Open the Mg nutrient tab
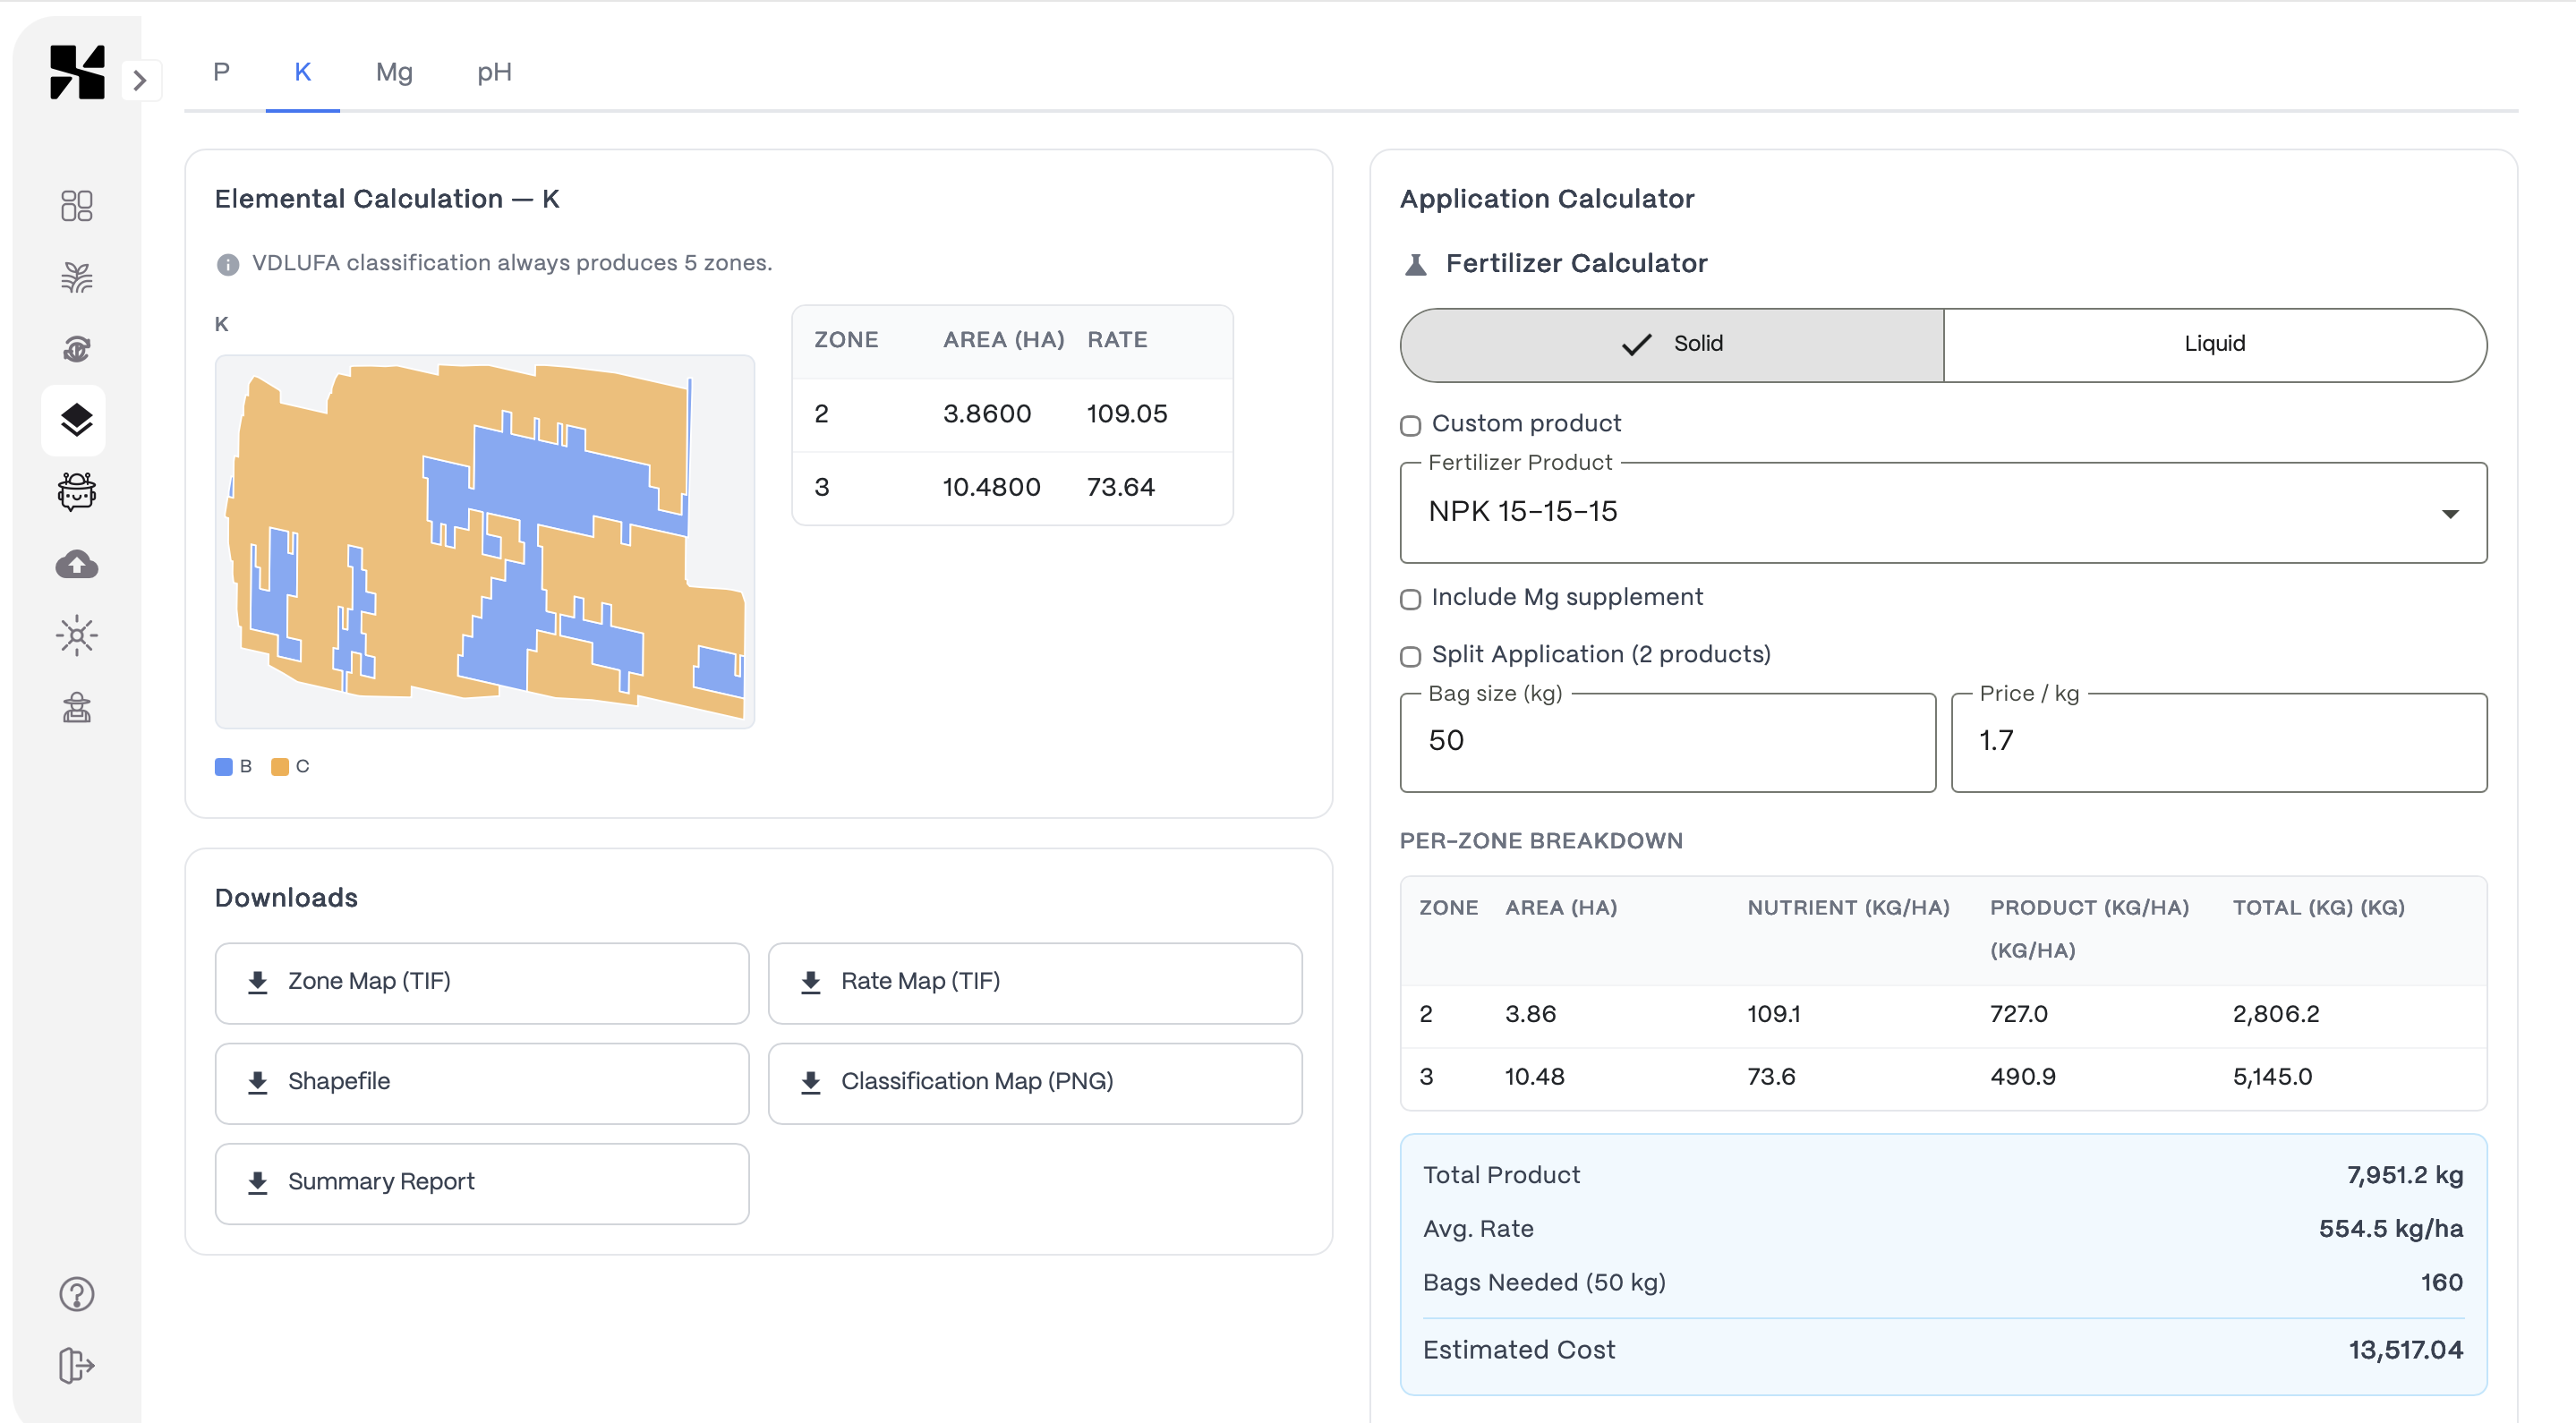 coord(394,72)
